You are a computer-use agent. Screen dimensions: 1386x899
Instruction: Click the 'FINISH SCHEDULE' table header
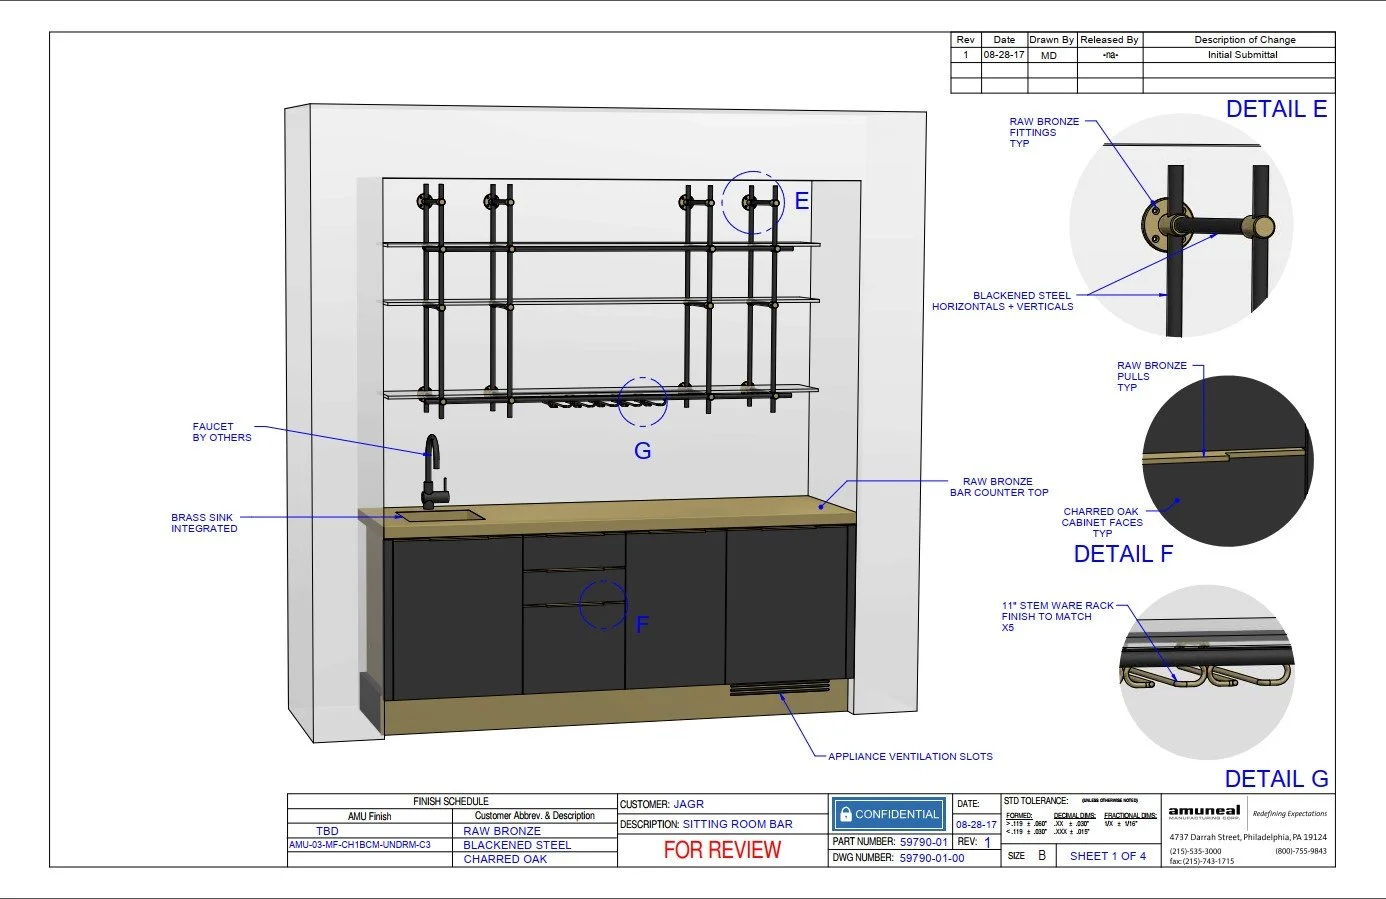click(x=451, y=801)
